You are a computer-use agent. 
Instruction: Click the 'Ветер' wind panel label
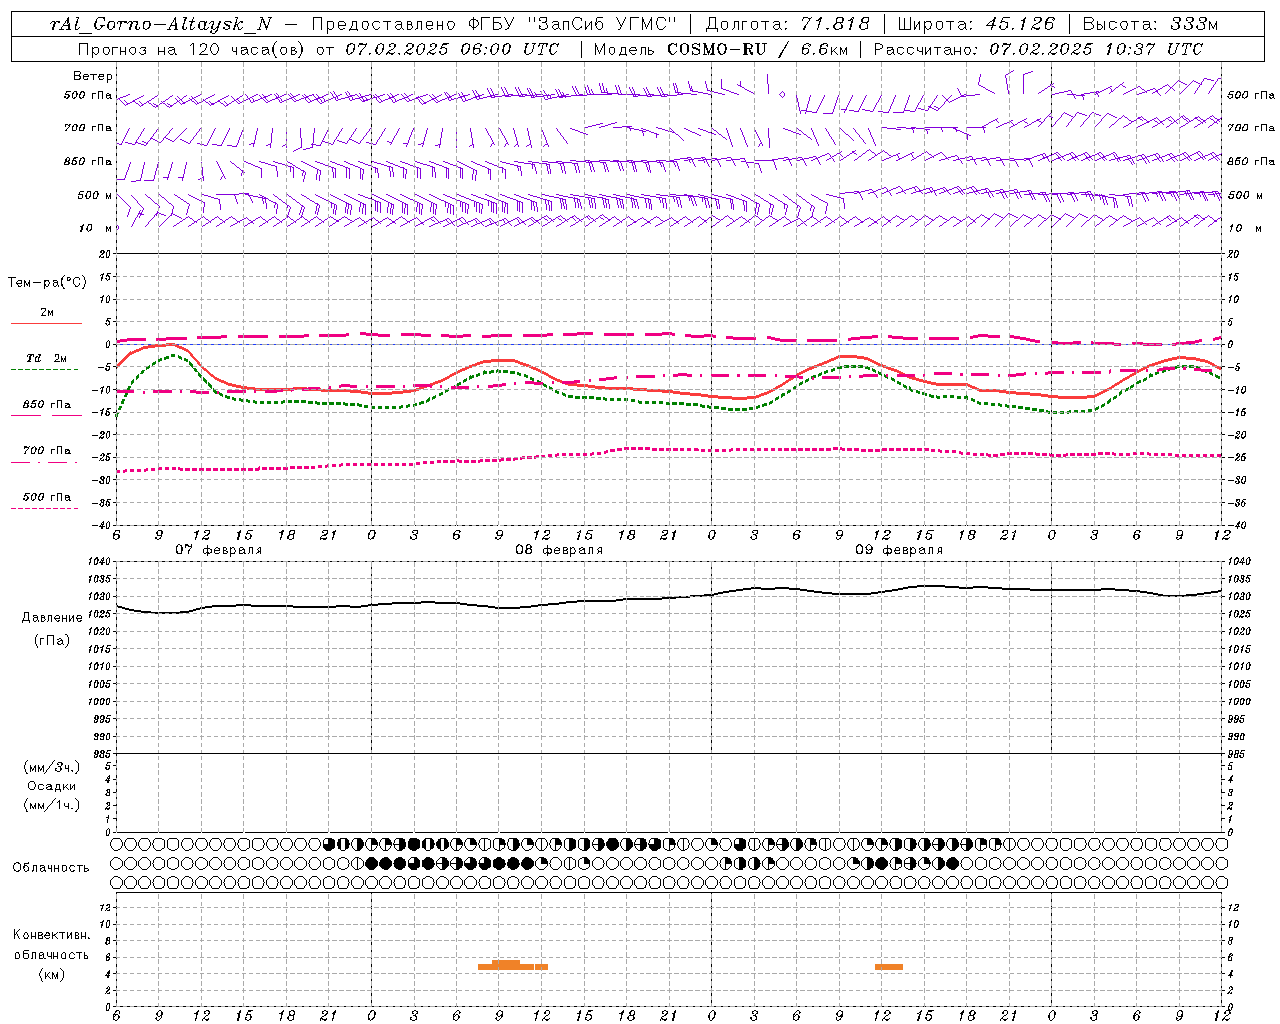tap(93, 76)
